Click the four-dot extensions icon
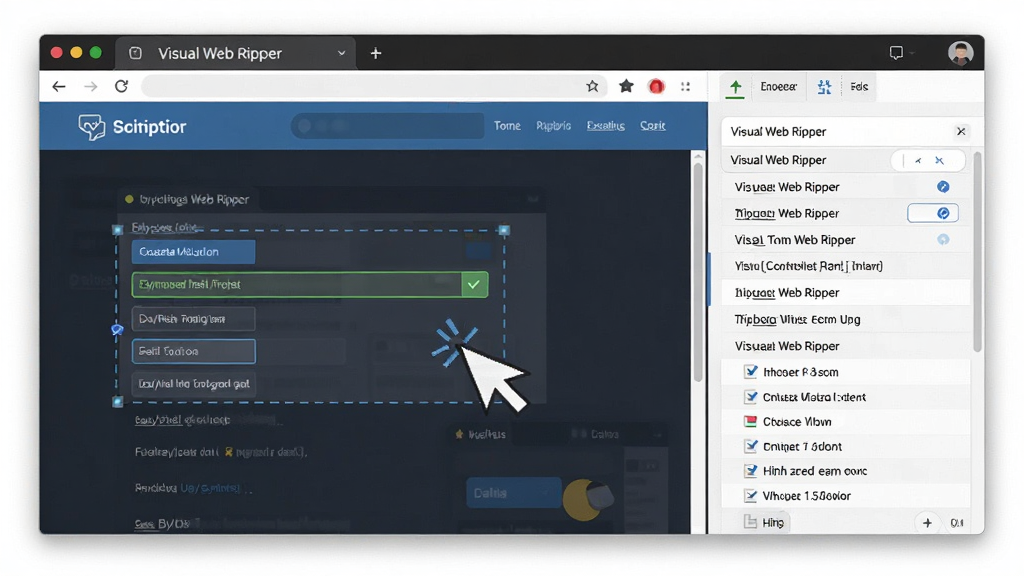 pyautogui.click(x=685, y=86)
